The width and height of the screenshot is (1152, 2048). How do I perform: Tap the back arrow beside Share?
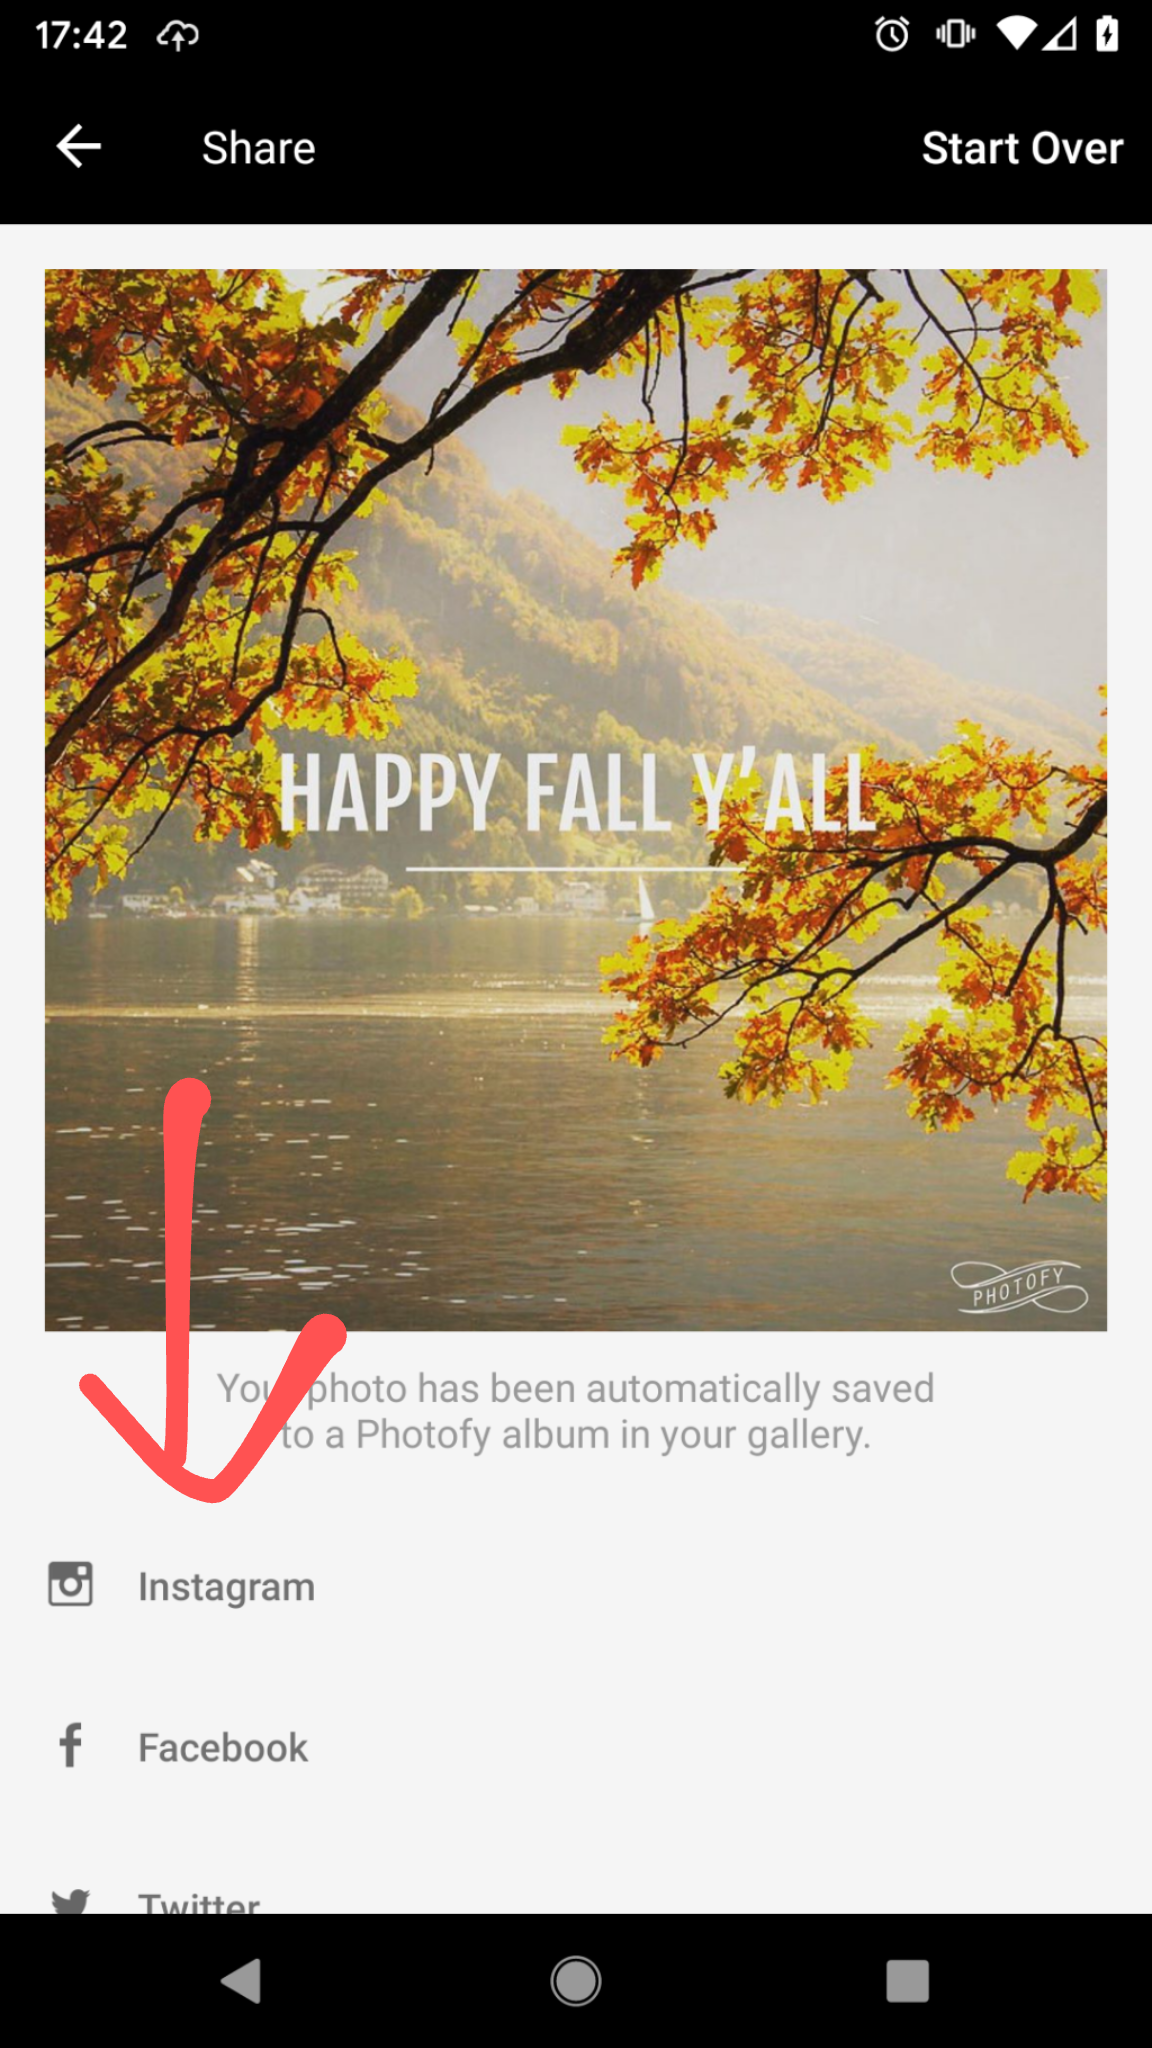click(79, 147)
